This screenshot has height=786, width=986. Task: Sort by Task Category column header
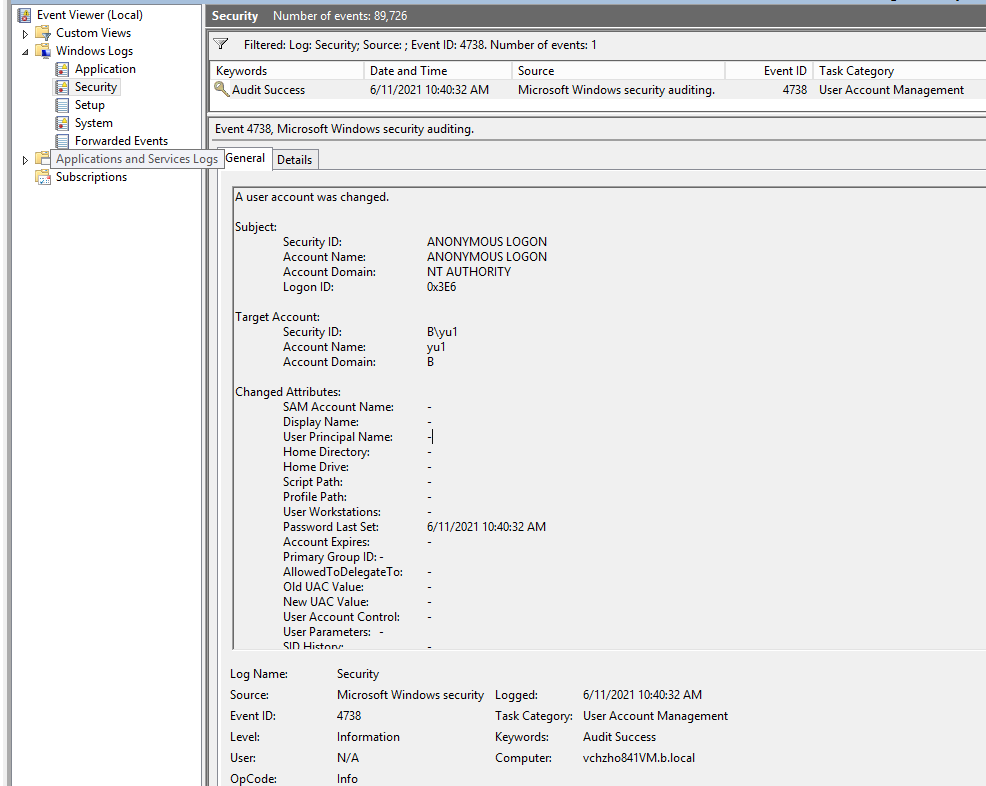tap(899, 71)
